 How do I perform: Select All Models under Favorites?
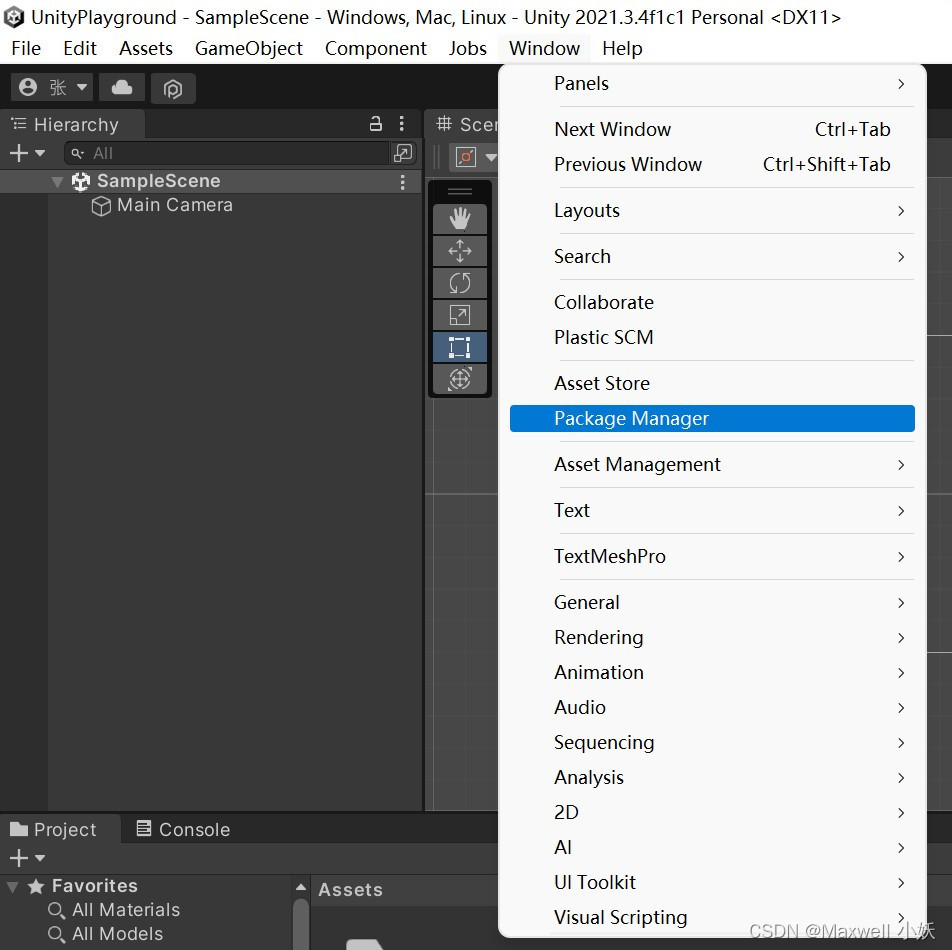tap(117, 934)
